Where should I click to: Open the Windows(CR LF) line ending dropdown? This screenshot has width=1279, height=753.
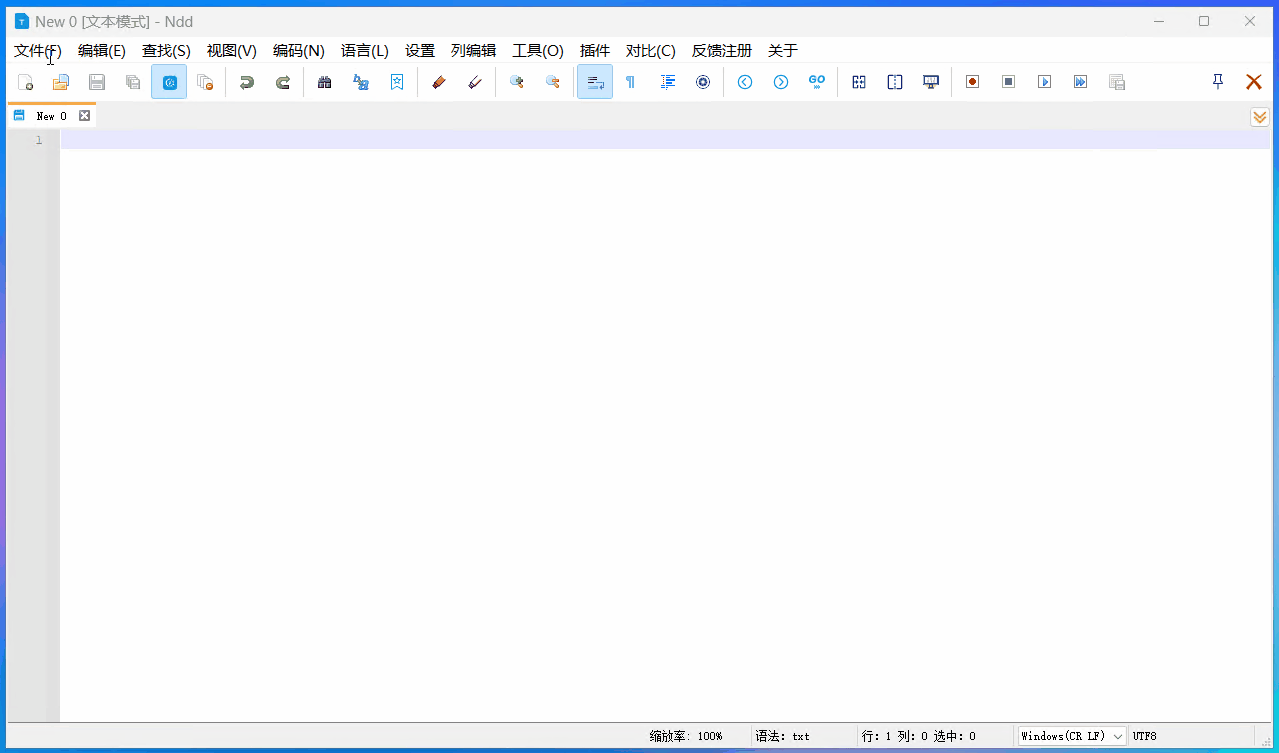click(1072, 736)
